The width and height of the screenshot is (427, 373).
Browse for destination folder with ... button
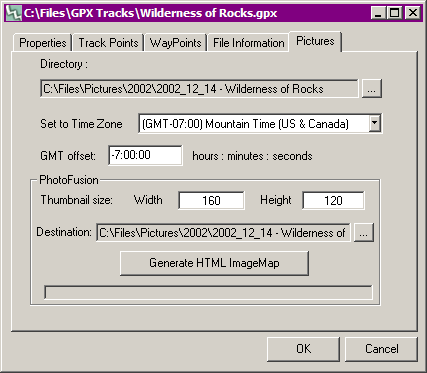click(x=363, y=232)
